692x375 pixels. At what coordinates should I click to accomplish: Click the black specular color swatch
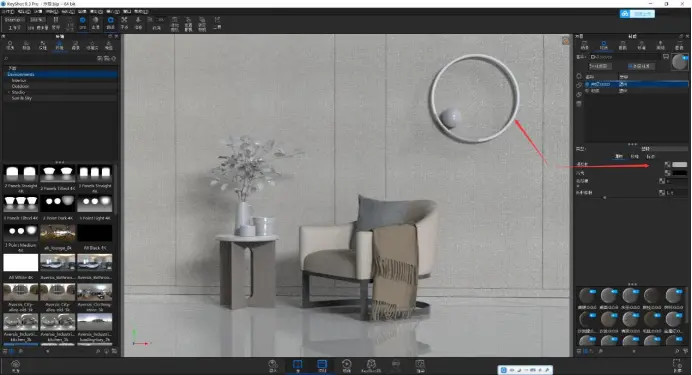[x=680, y=173]
